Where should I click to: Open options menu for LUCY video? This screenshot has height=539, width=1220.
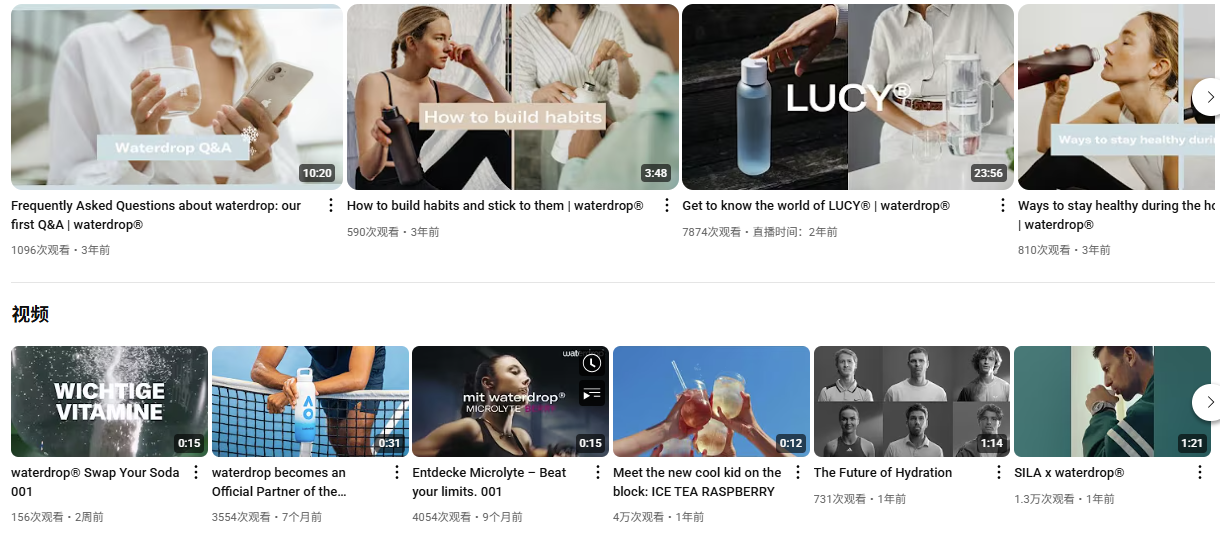(x=1003, y=206)
